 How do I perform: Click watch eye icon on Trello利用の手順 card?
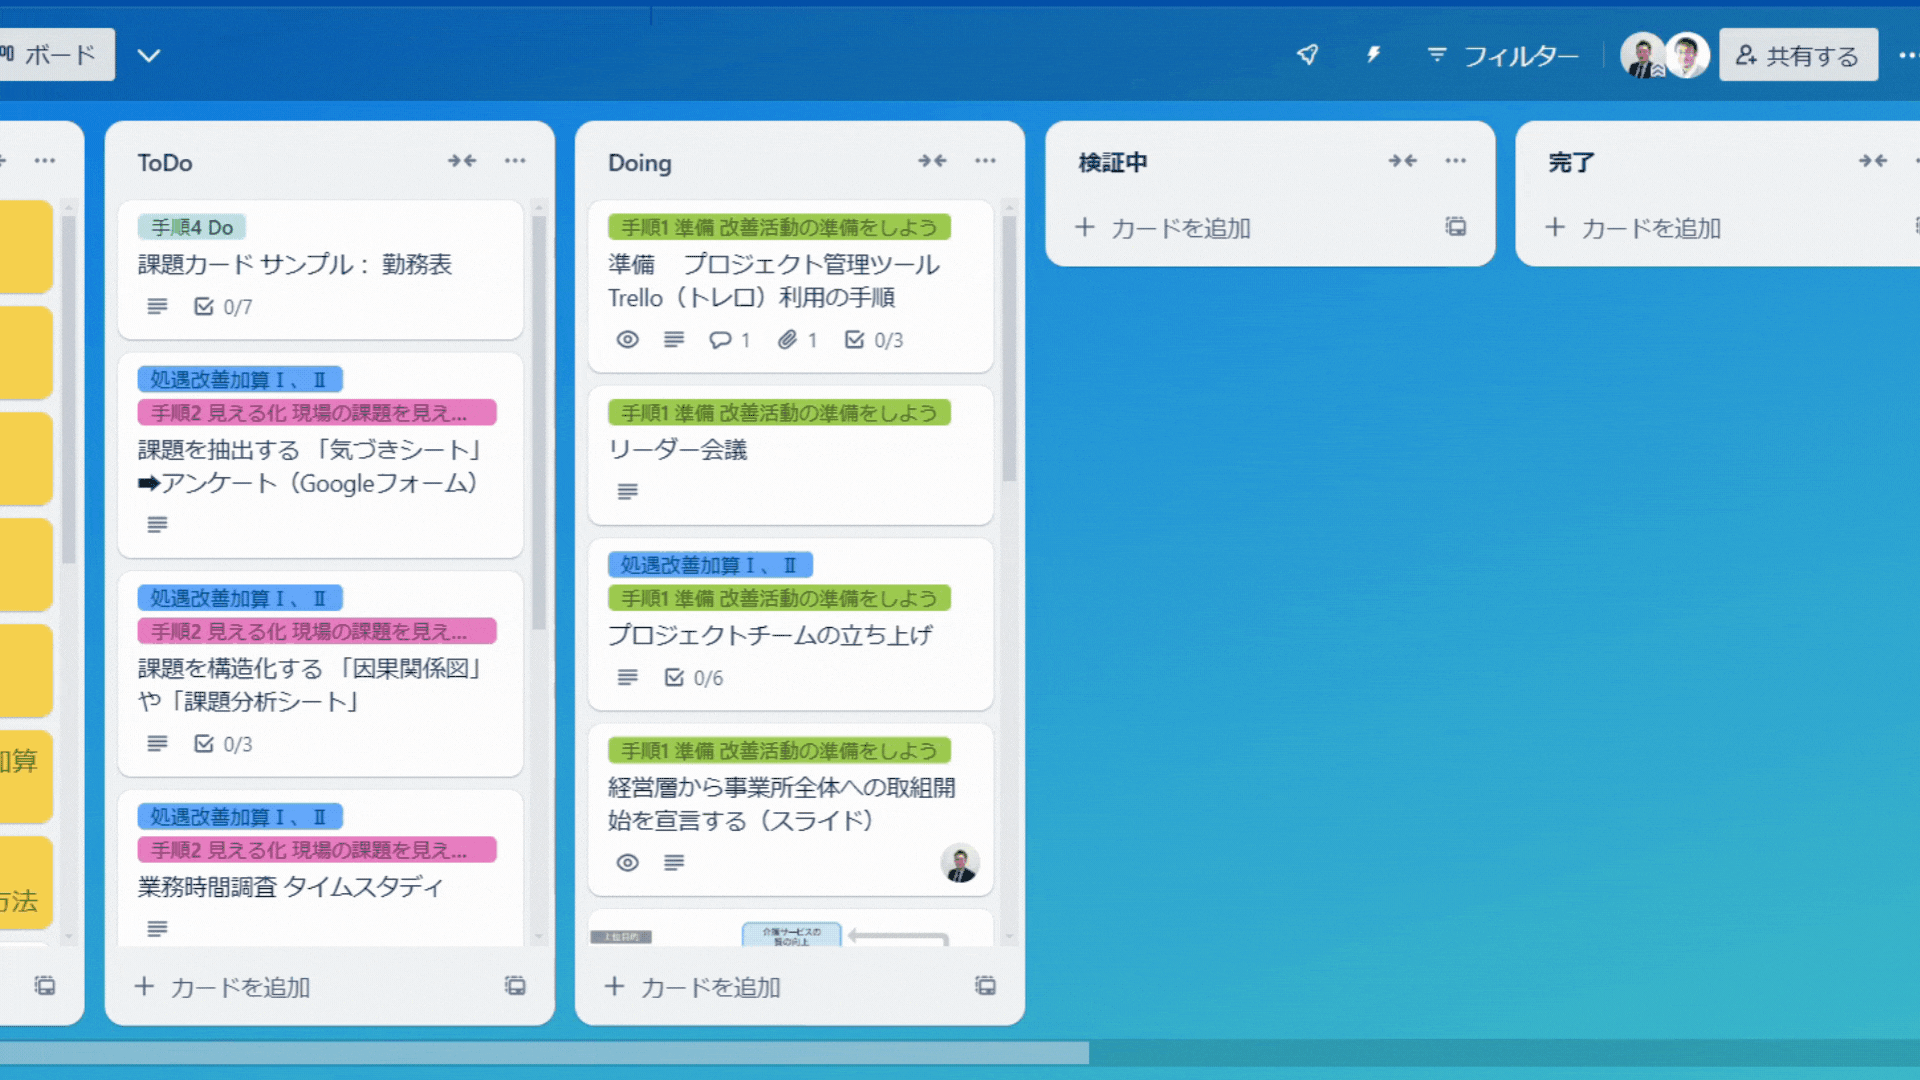point(627,340)
